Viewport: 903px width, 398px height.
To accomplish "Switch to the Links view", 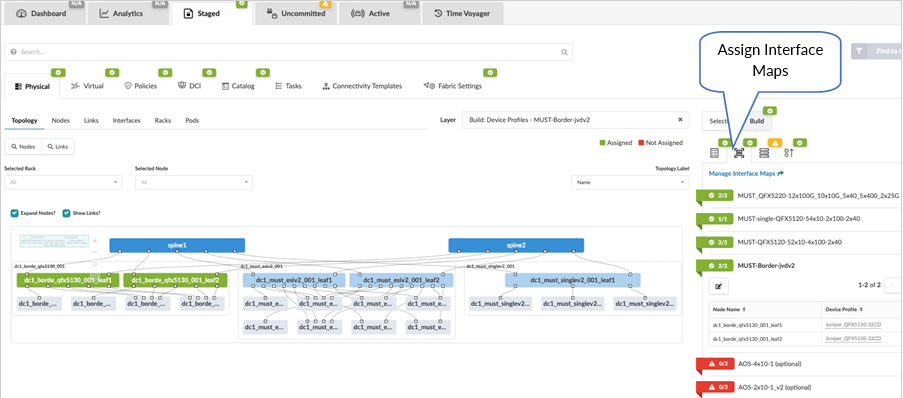I will (91, 120).
